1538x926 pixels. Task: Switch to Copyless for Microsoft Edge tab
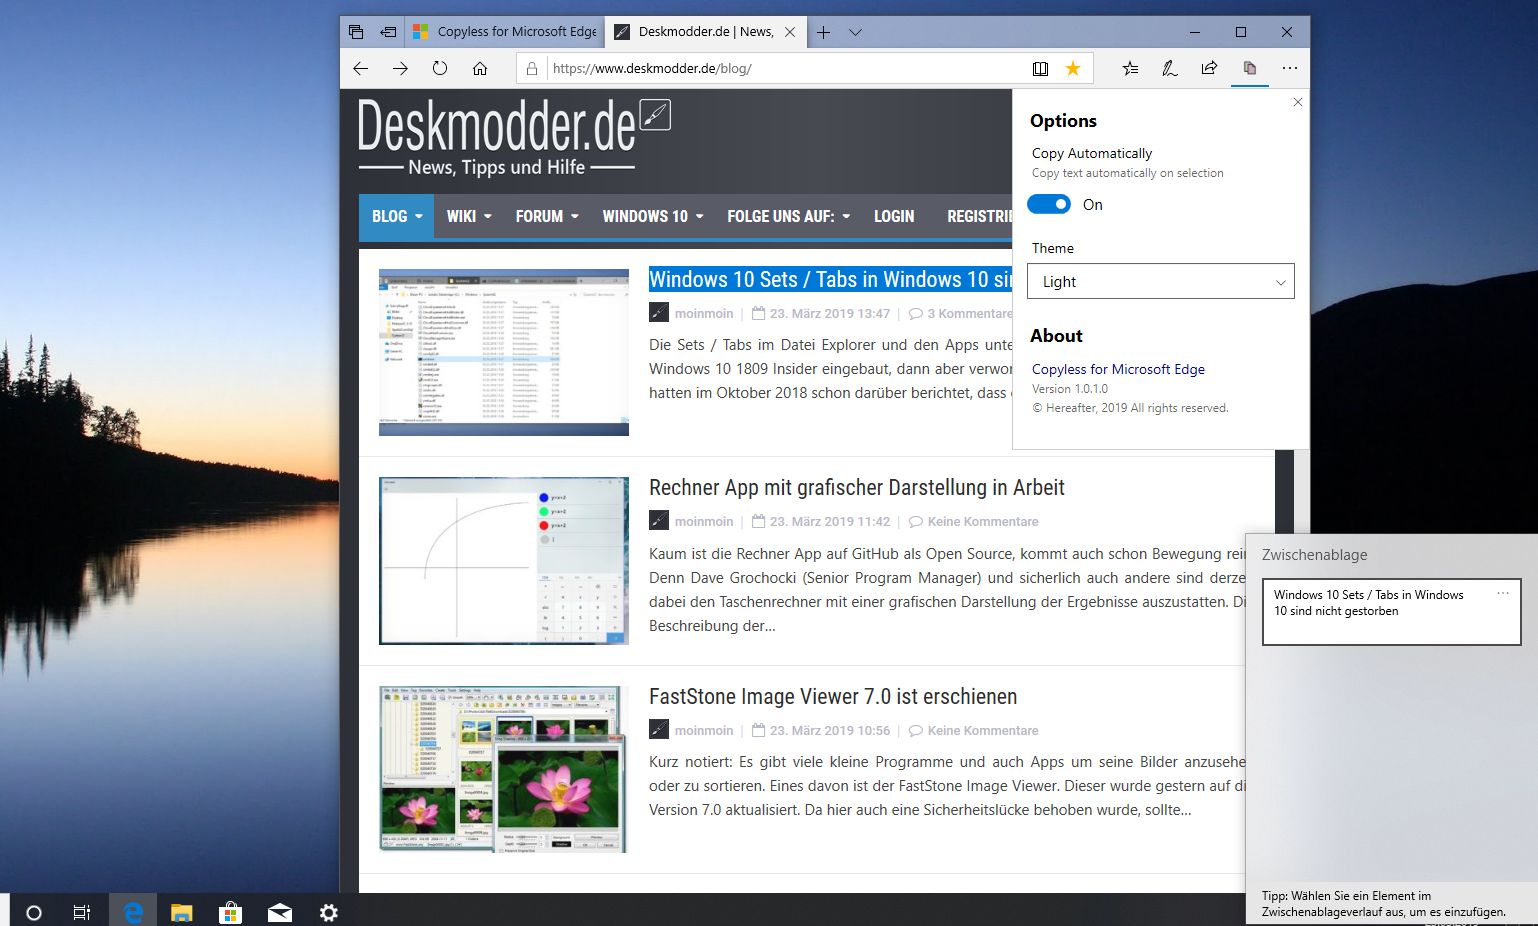point(506,32)
